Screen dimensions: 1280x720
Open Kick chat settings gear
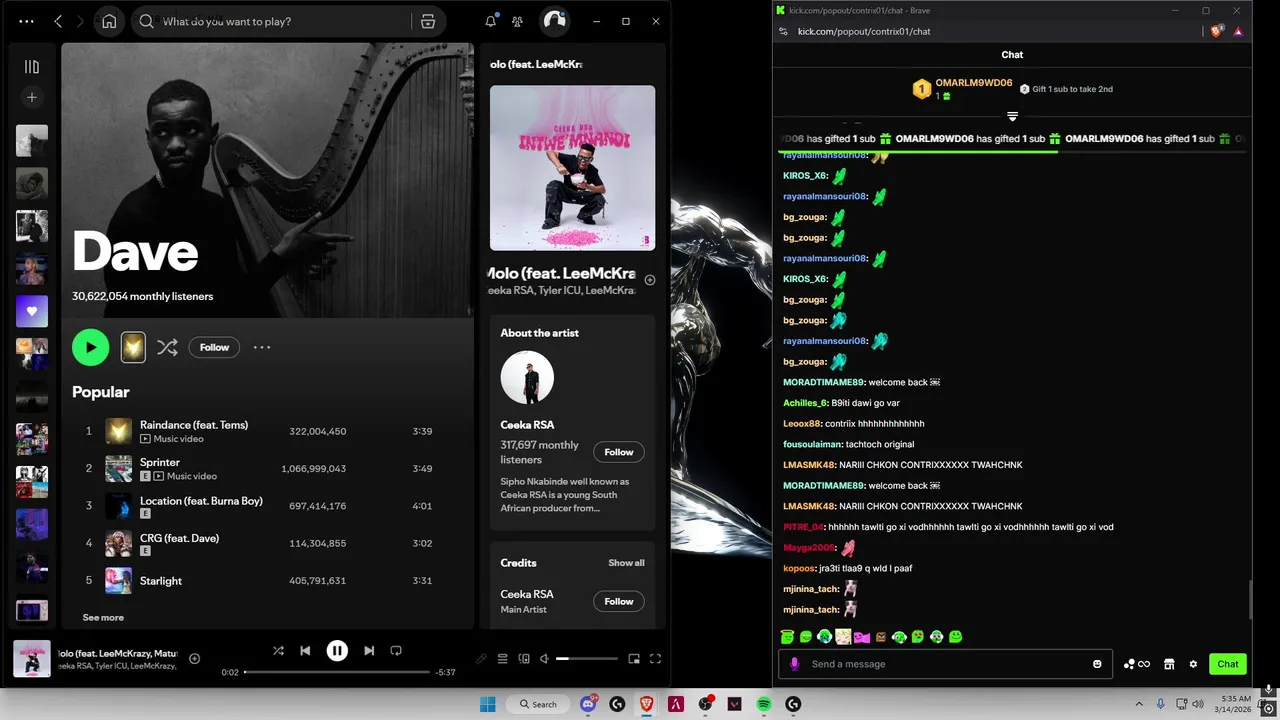[x=1193, y=664]
